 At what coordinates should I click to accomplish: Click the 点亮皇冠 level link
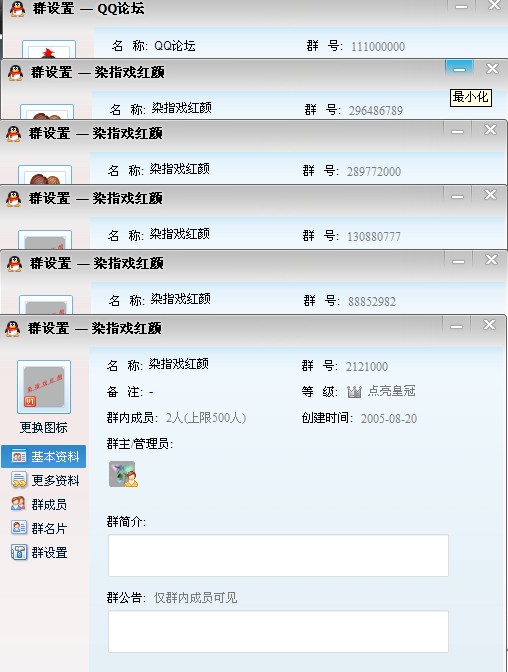coord(392,391)
